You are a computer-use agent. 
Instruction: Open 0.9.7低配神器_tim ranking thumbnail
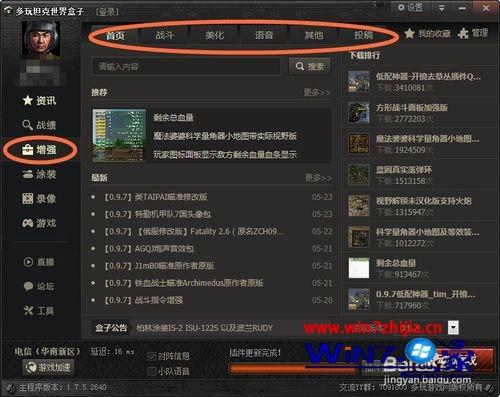(359, 299)
